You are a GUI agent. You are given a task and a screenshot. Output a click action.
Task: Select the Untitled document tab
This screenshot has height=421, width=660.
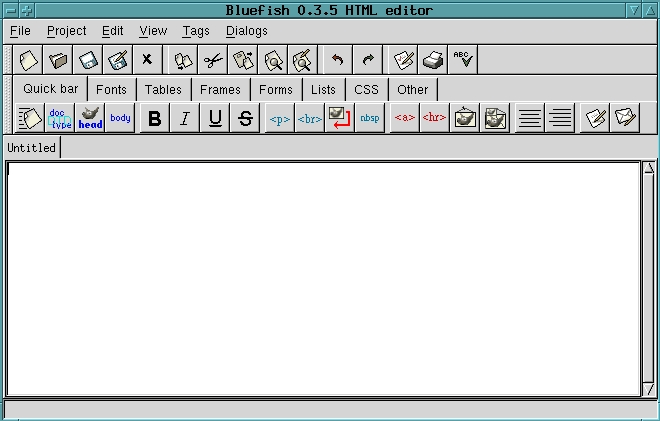pyautogui.click(x=32, y=148)
